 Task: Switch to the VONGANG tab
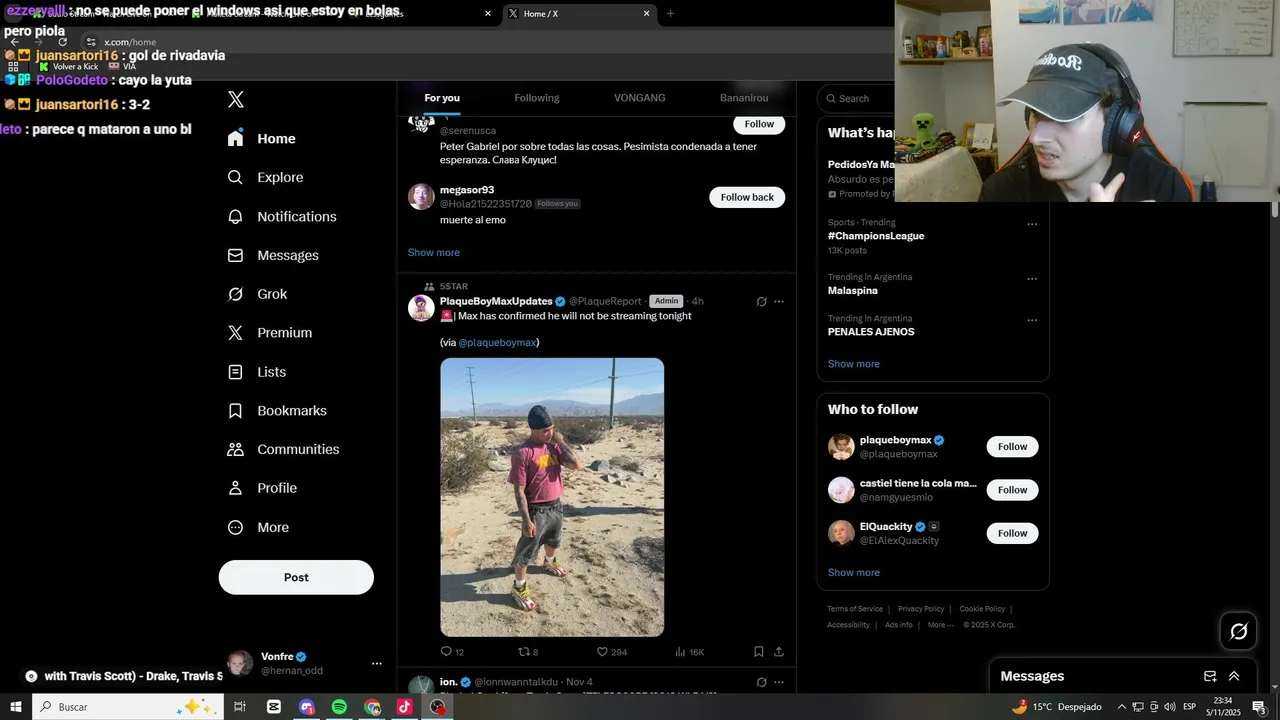(640, 98)
